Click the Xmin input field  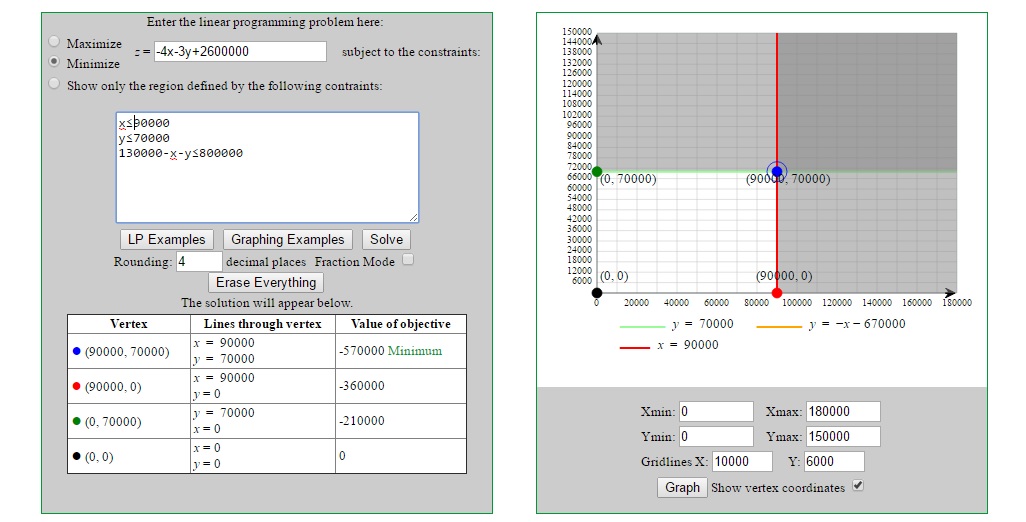[715, 411]
